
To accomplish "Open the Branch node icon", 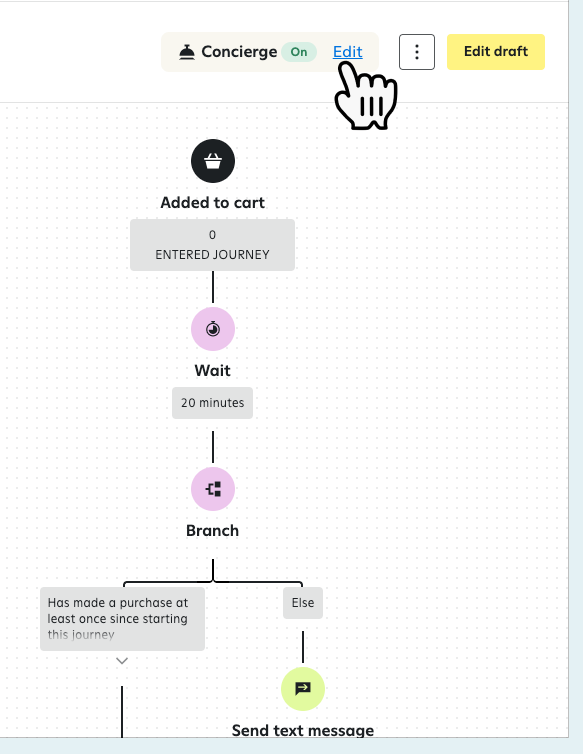I will point(213,489).
